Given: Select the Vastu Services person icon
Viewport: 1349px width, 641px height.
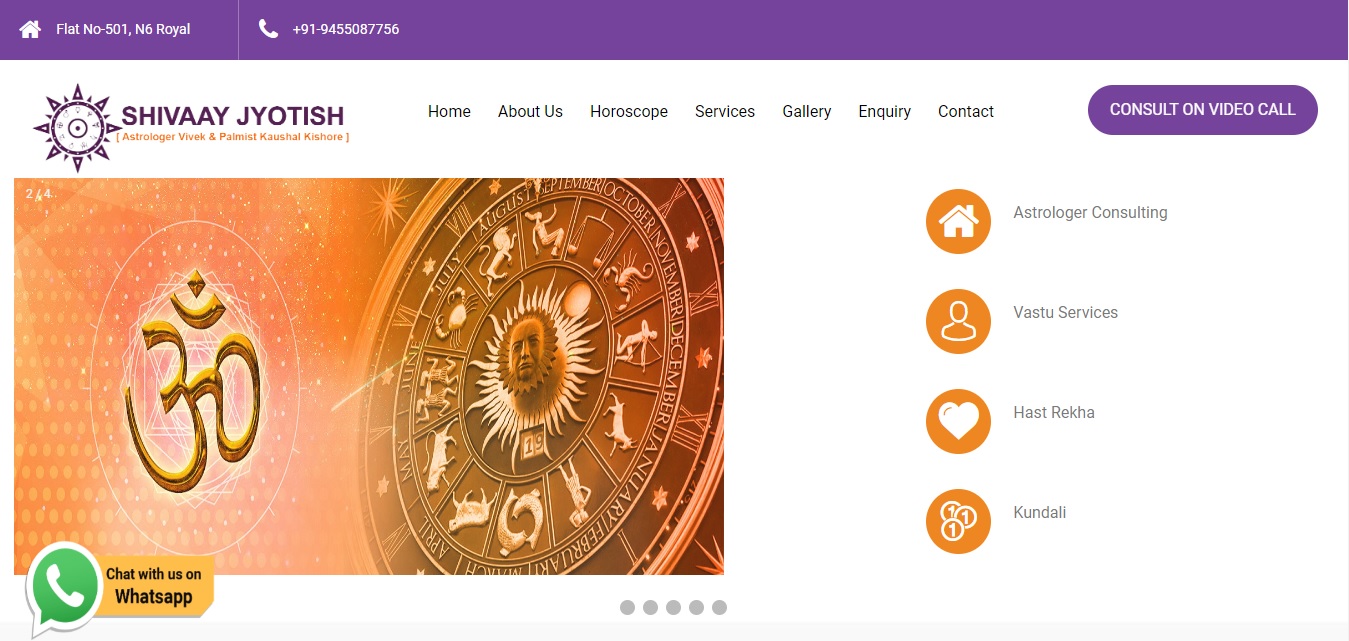Looking at the screenshot, I should click(958, 321).
